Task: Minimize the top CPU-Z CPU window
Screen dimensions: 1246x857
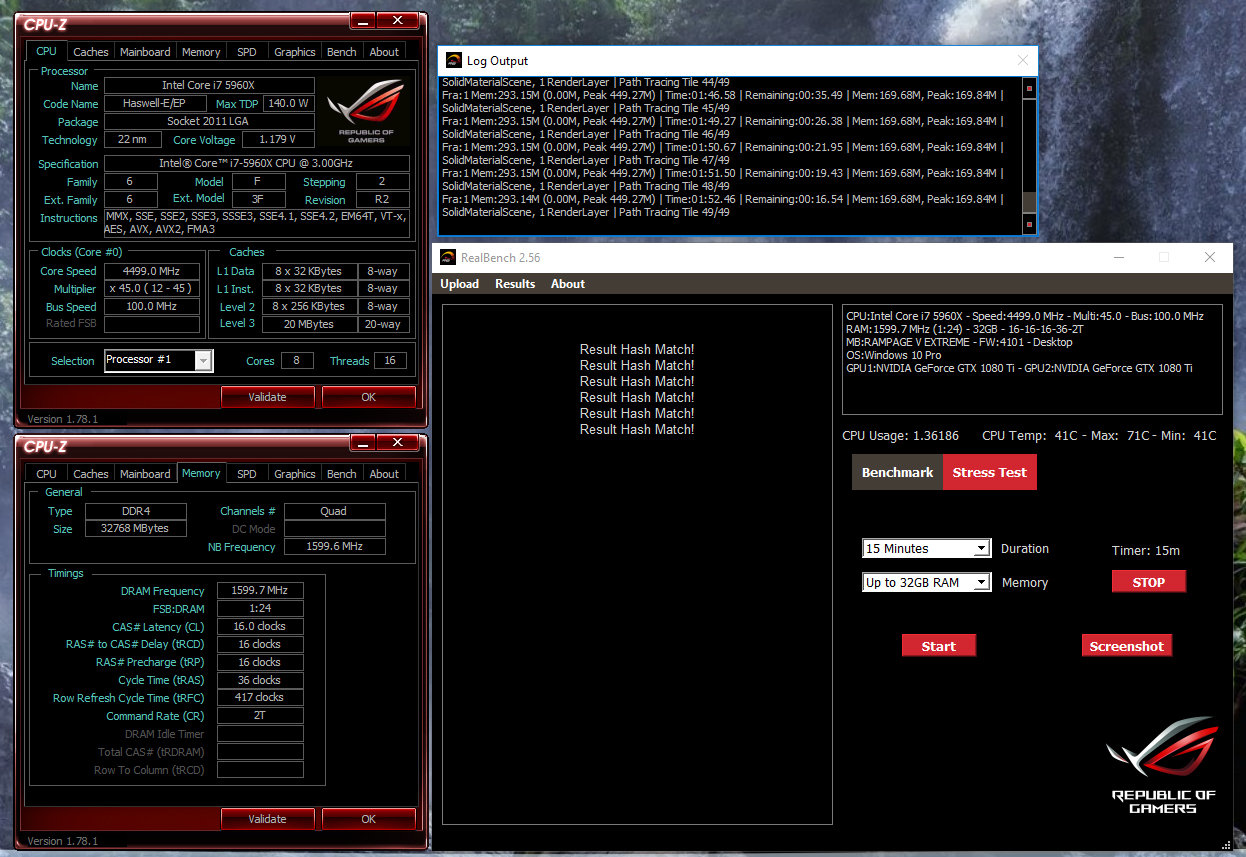Action: pyautogui.click(x=364, y=21)
